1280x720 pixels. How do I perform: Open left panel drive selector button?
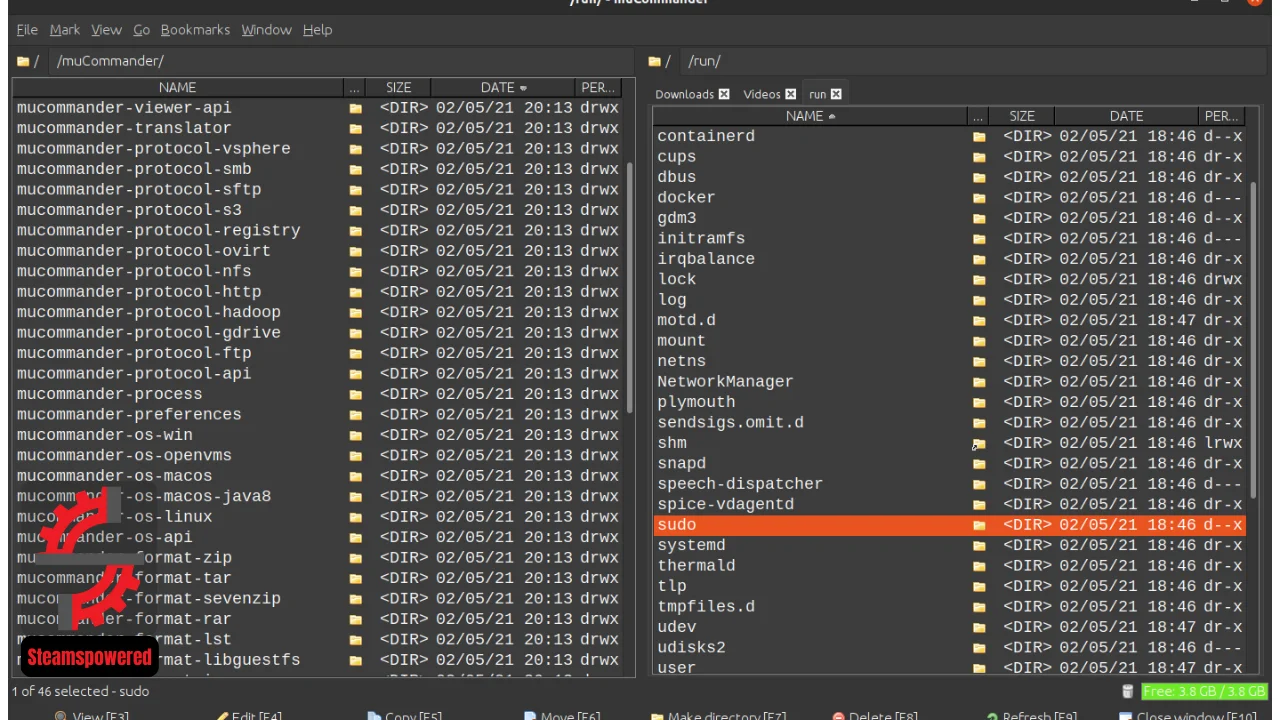(28, 61)
